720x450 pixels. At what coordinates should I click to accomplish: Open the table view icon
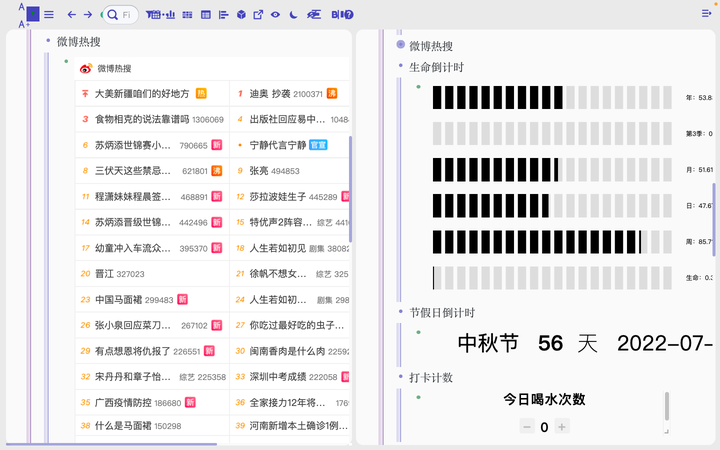[x=206, y=15]
